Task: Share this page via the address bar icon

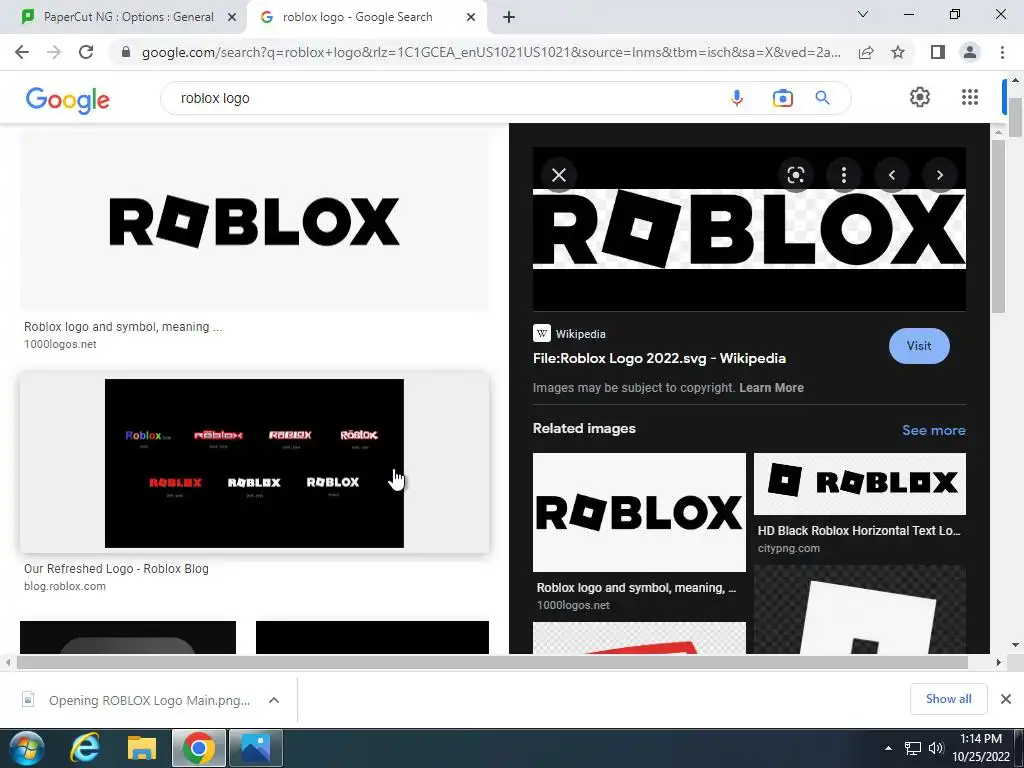Action: click(866, 52)
